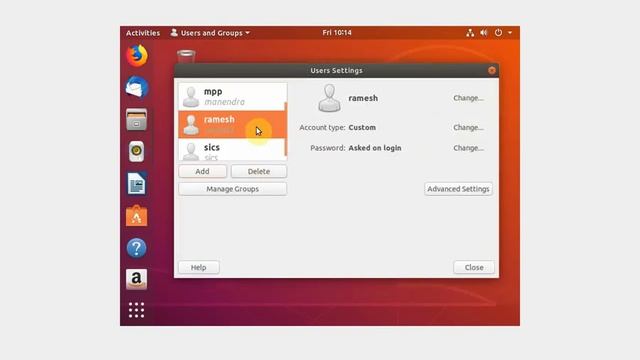Click the Users Settings title bar text
640x360 pixels.
click(336, 70)
